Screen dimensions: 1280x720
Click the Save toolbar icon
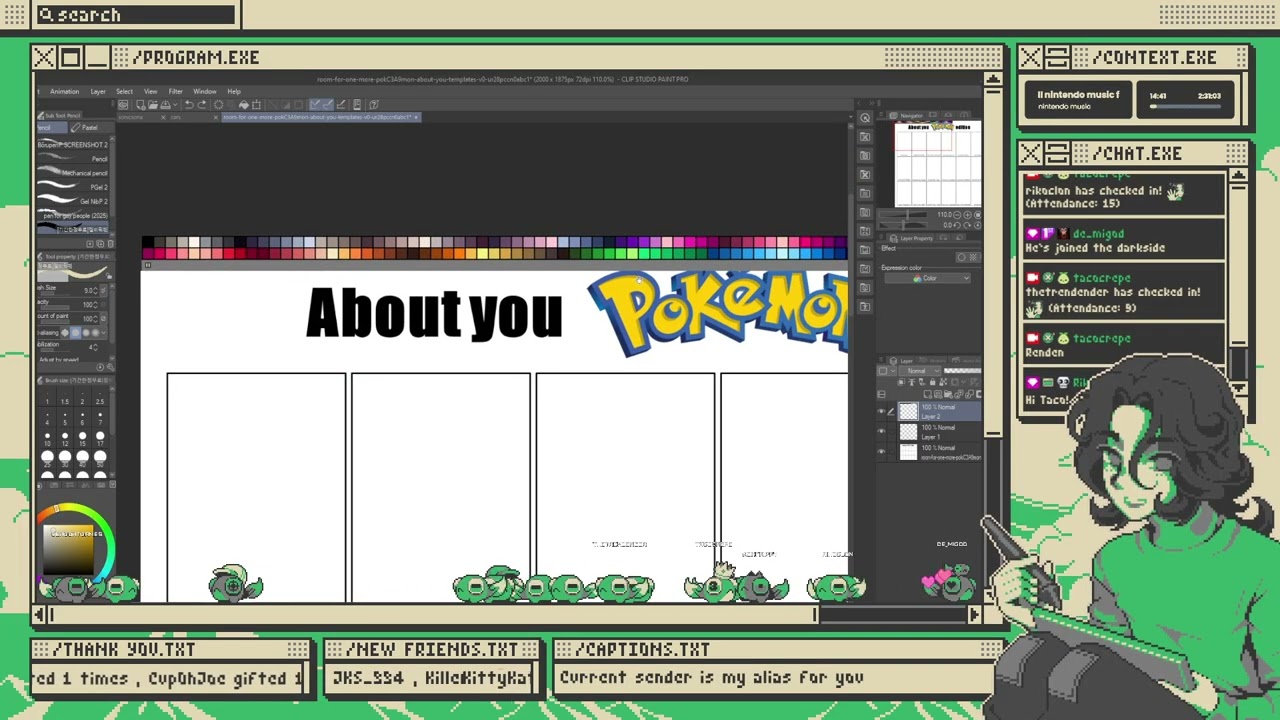pos(165,104)
